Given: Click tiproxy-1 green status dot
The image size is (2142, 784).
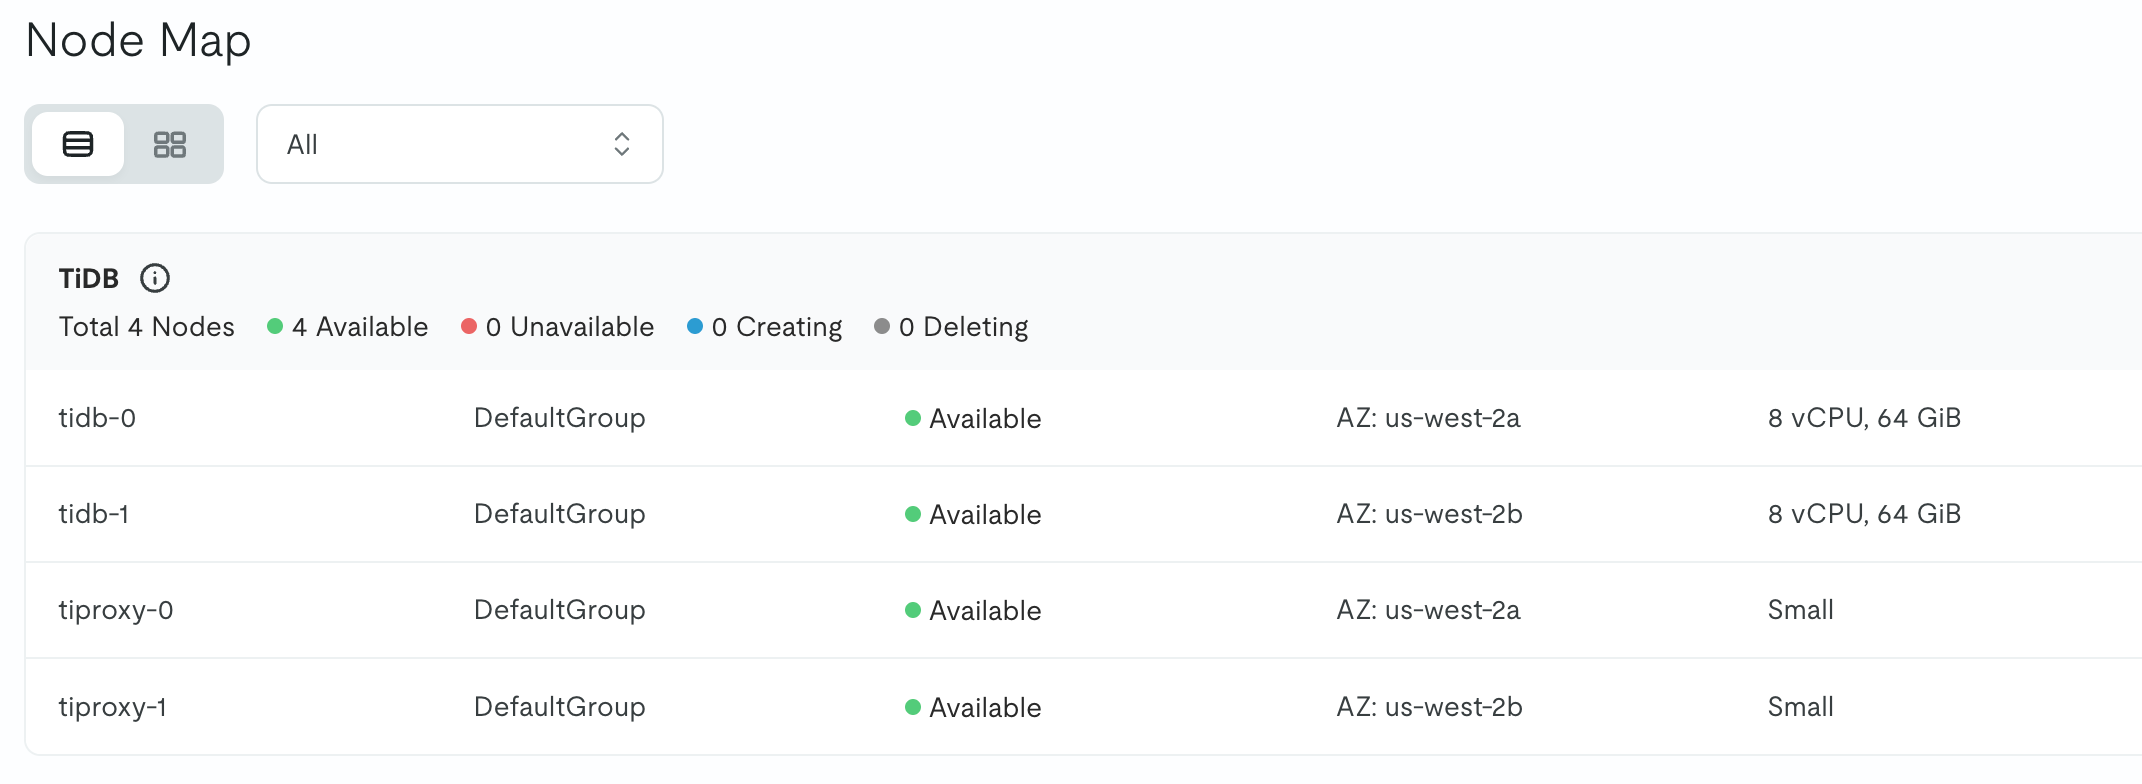Looking at the screenshot, I should (x=913, y=707).
